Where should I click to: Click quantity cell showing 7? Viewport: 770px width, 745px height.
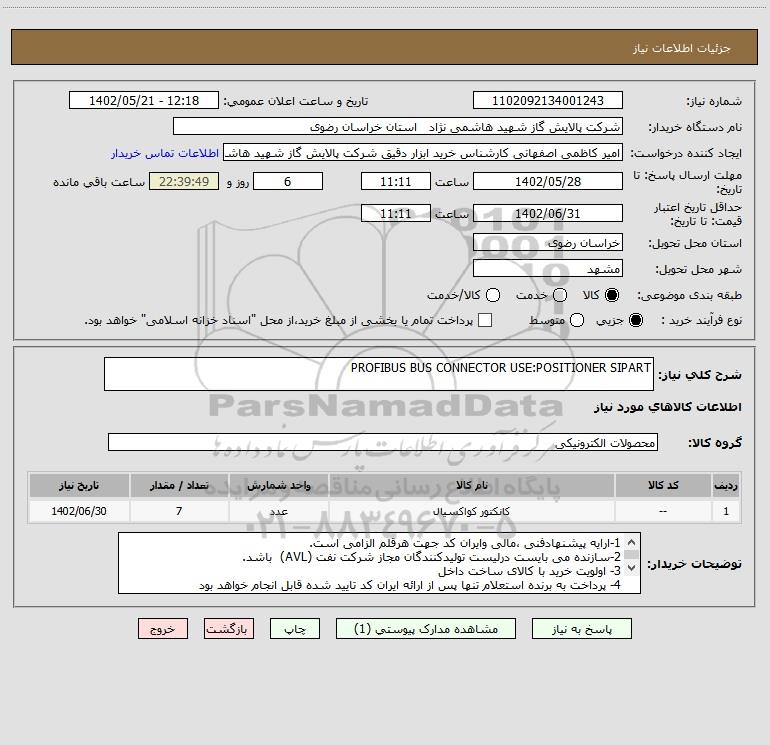point(179,511)
